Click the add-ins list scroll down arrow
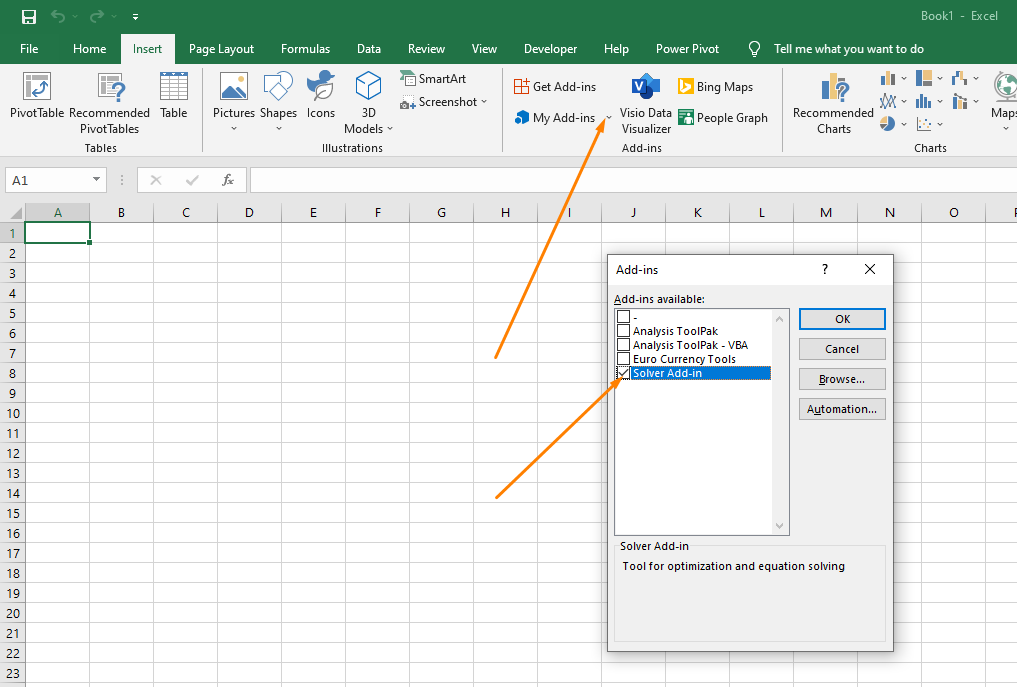Viewport: 1017px width, 687px height. point(780,525)
